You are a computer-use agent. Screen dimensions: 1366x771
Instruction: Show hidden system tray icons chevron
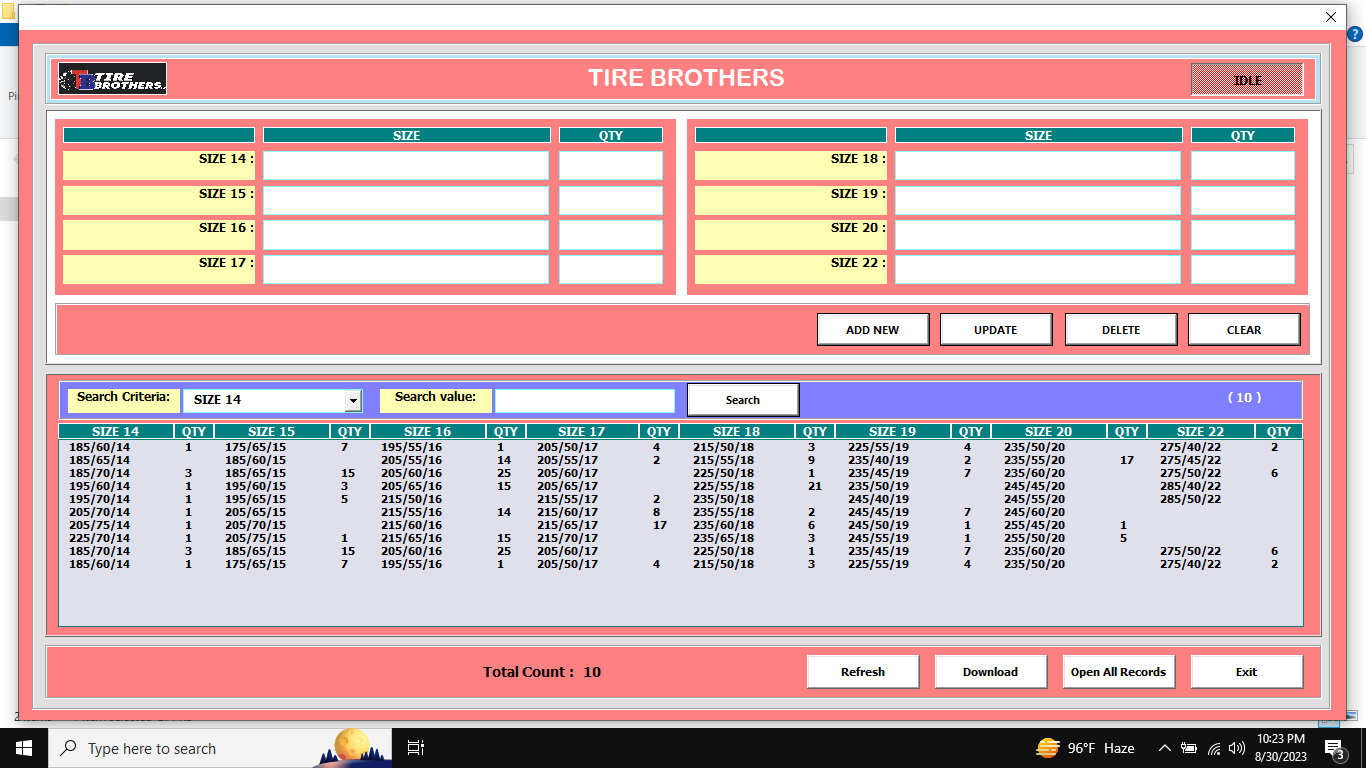pyautogui.click(x=1164, y=748)
